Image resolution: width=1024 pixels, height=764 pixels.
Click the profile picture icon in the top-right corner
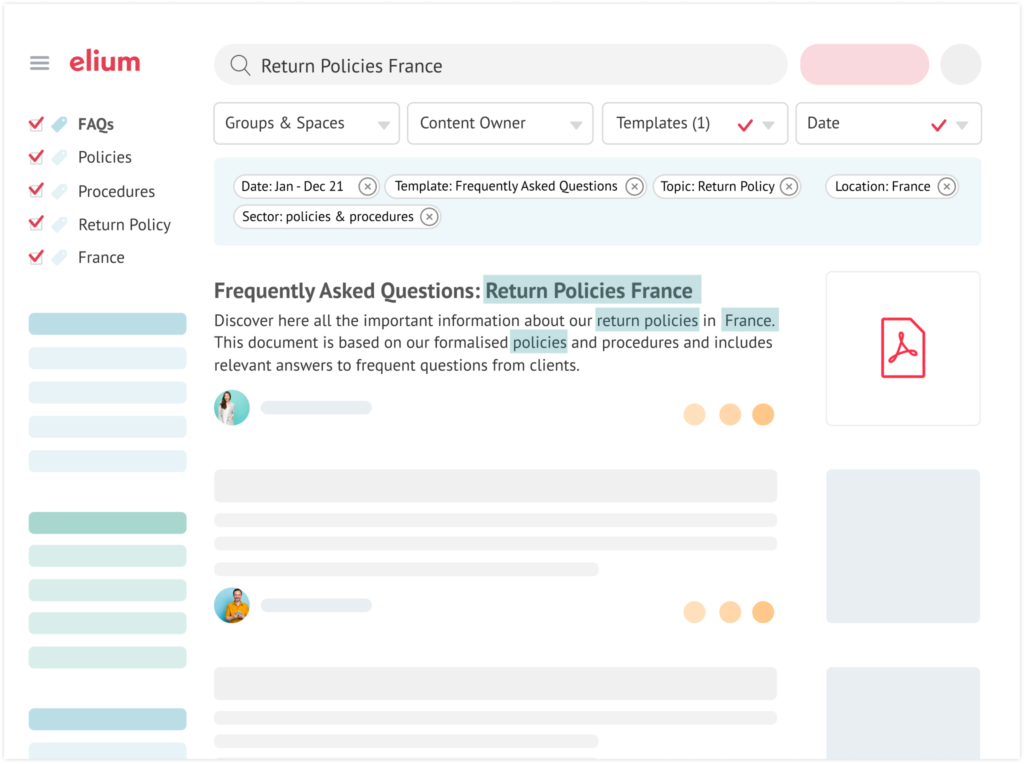click(x=960, y=64)
